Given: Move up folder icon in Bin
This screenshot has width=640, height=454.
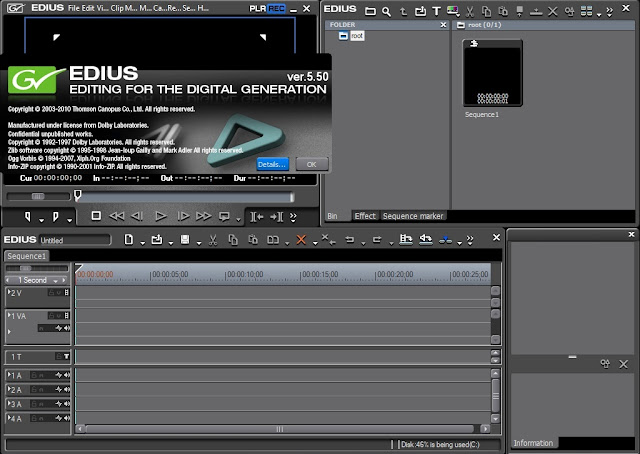Looking at the screenshot, I should point(403,11).
